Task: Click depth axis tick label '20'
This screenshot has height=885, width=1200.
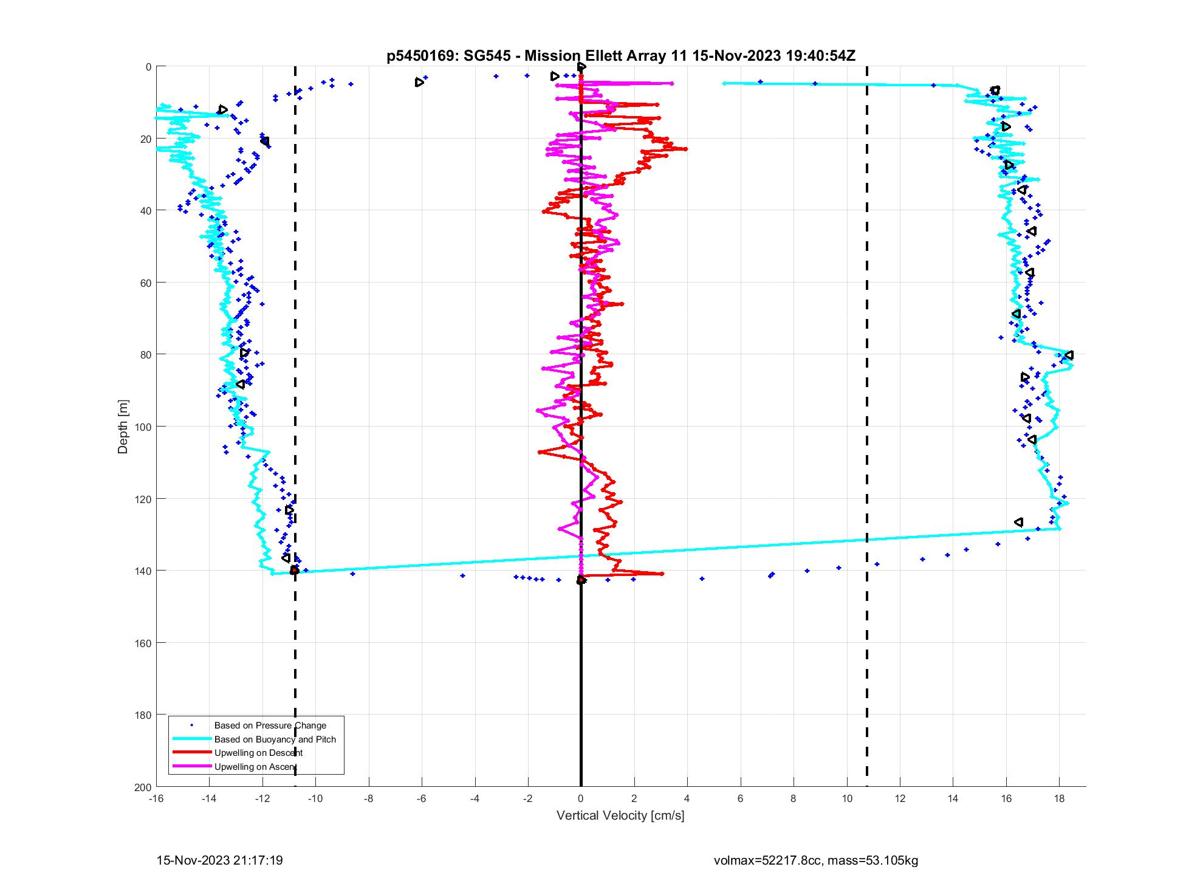Action: point(145,139)
